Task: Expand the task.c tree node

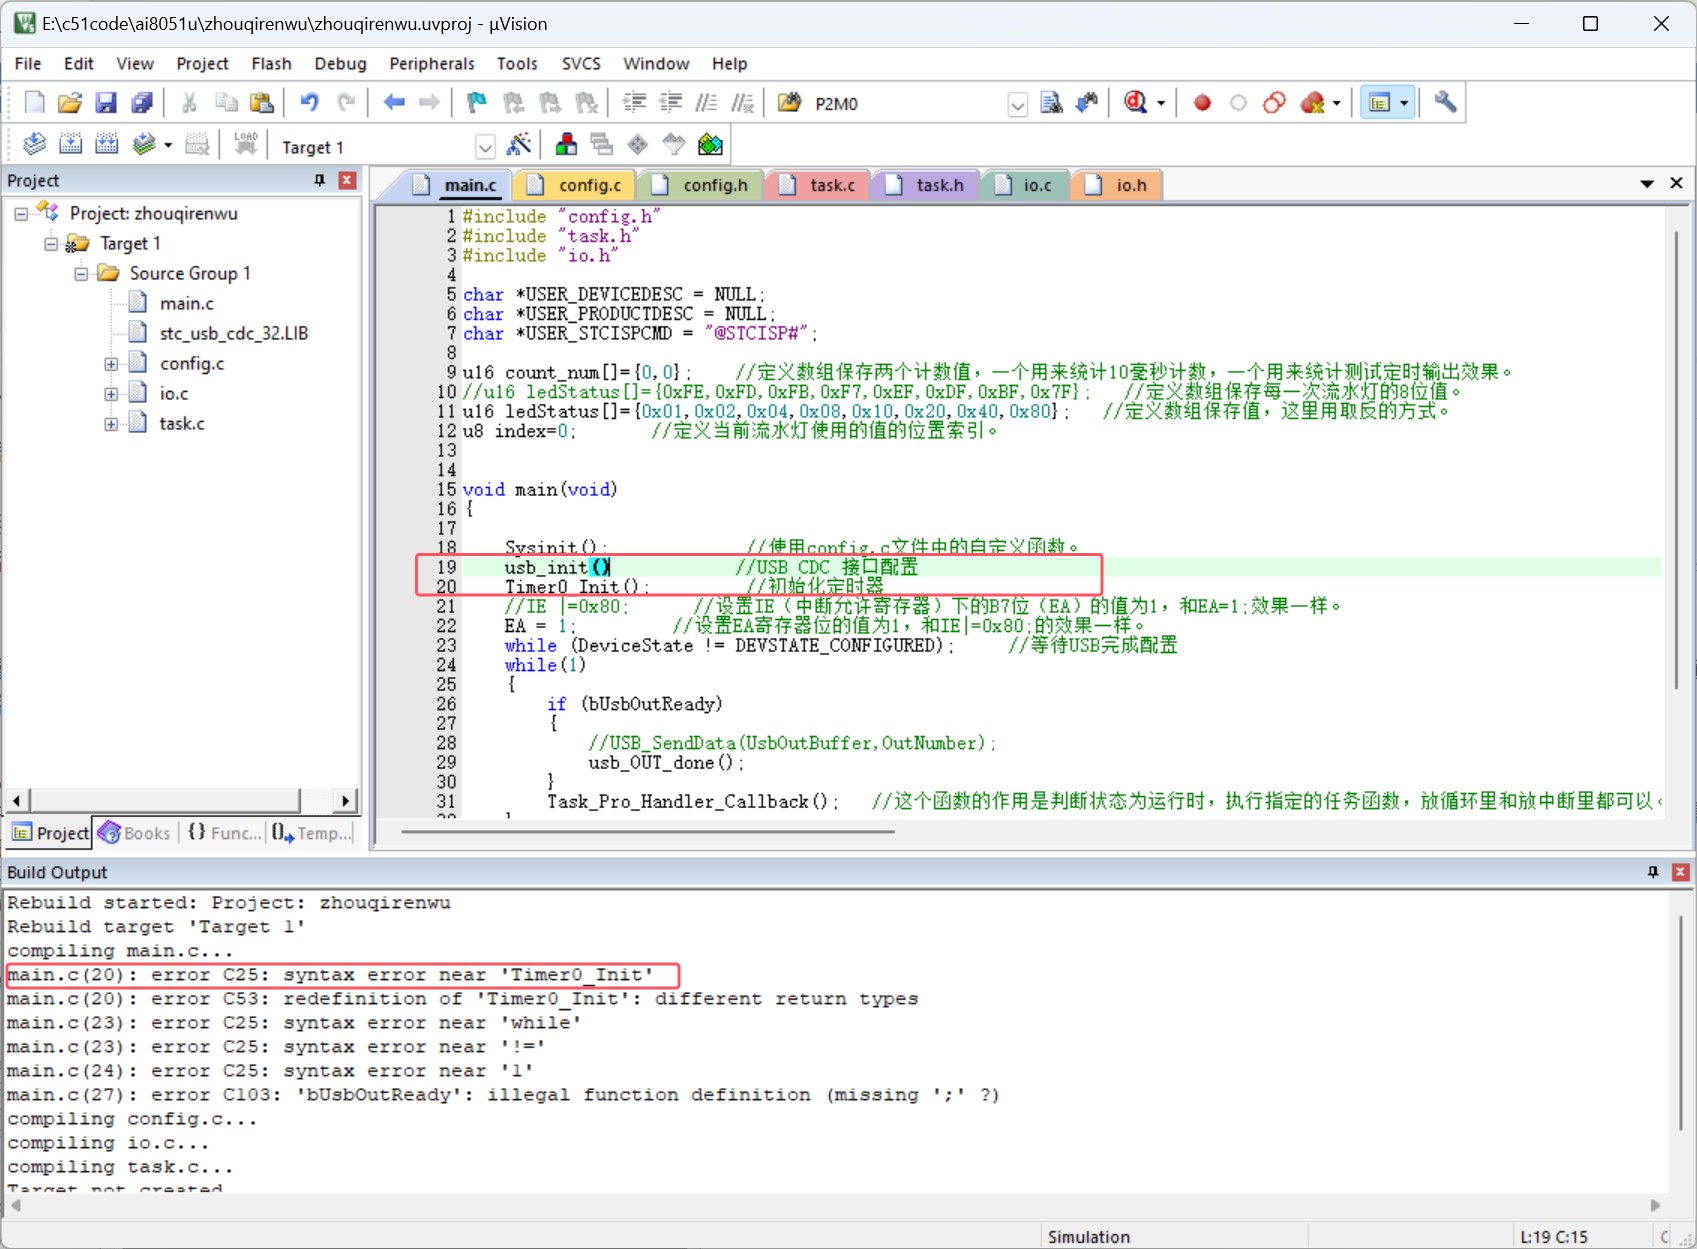Action: click(x=111, y=424)
